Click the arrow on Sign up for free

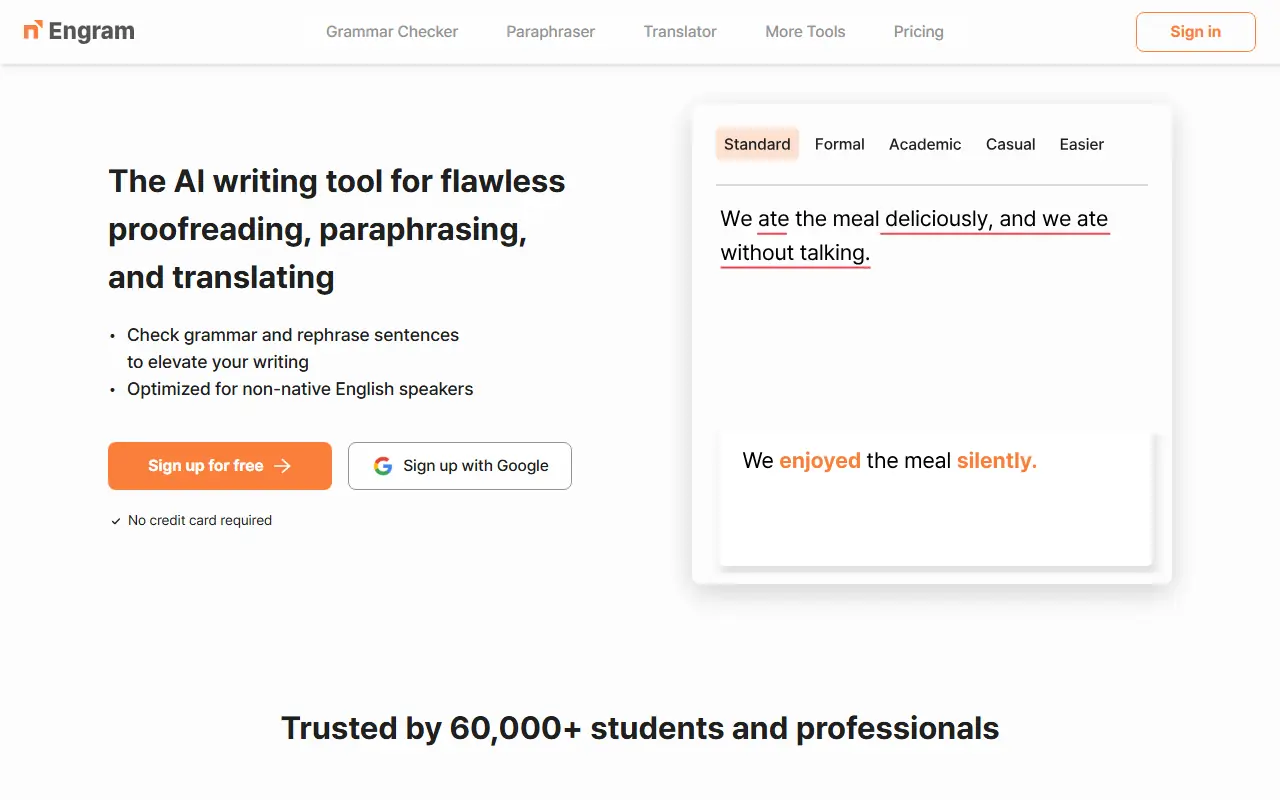click(283, 466)
